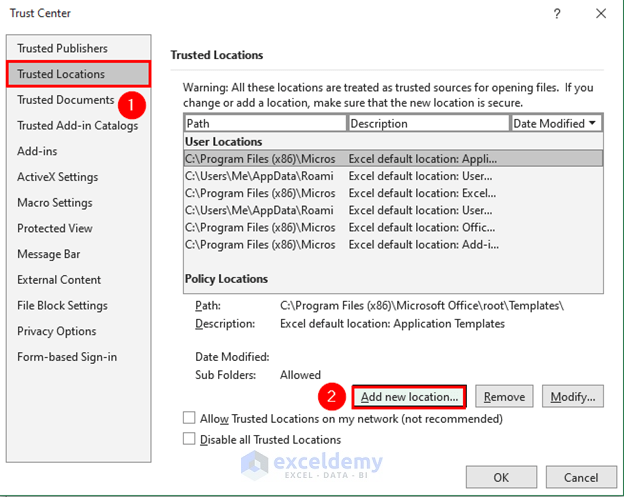View Privacy Options
This screenshot has width=624, height=497.
78,331
